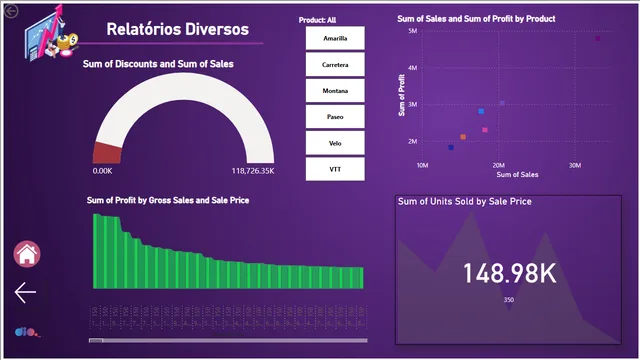This screenshot has height=360, width=640.
Task: Click 'Sum of Discounts and Sum of Sales' title
Action: [158, 64]
